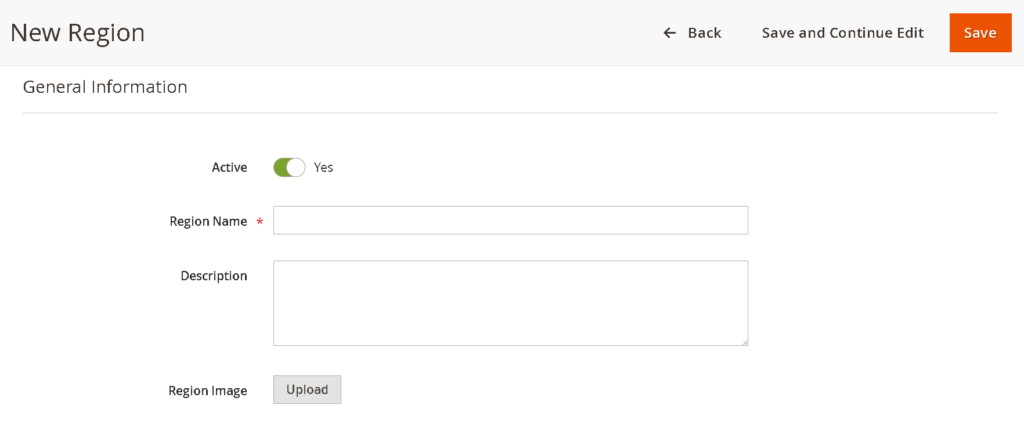This screenshot has height=423, width=1024.
Task: Focus the Region Name text field
Action: tap(510, 220)
